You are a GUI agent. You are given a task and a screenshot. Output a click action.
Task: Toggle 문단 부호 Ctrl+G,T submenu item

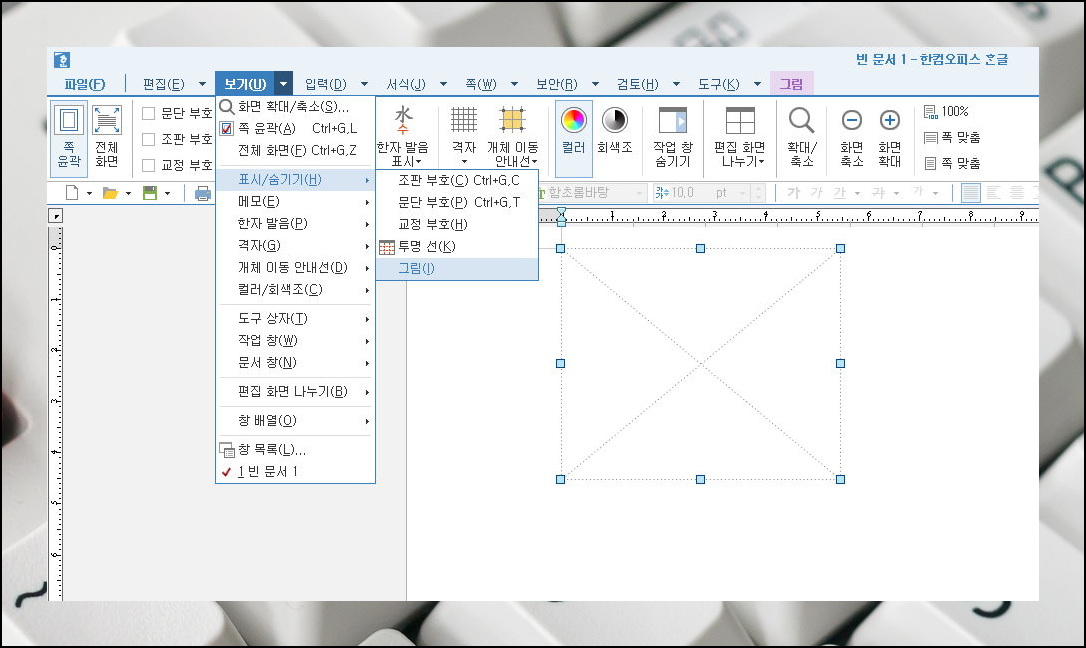point(457,202)
